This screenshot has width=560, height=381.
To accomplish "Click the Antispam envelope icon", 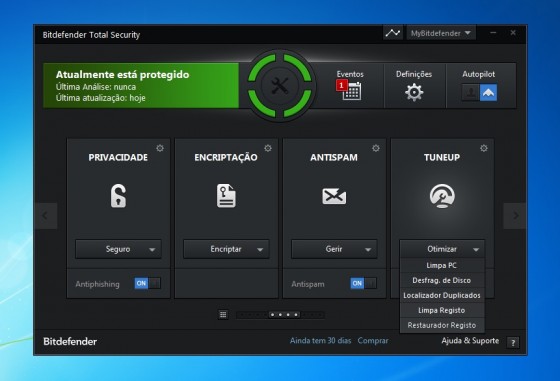I will [334, 196].
